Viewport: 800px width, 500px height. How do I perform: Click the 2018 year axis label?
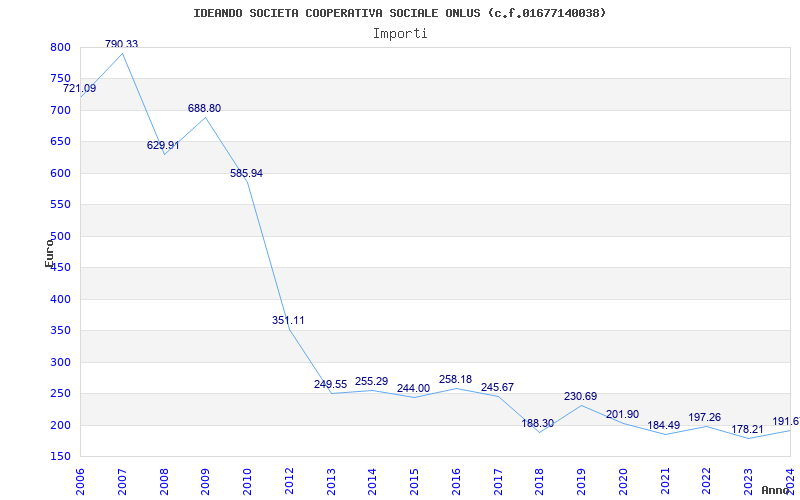click(539, 482)
